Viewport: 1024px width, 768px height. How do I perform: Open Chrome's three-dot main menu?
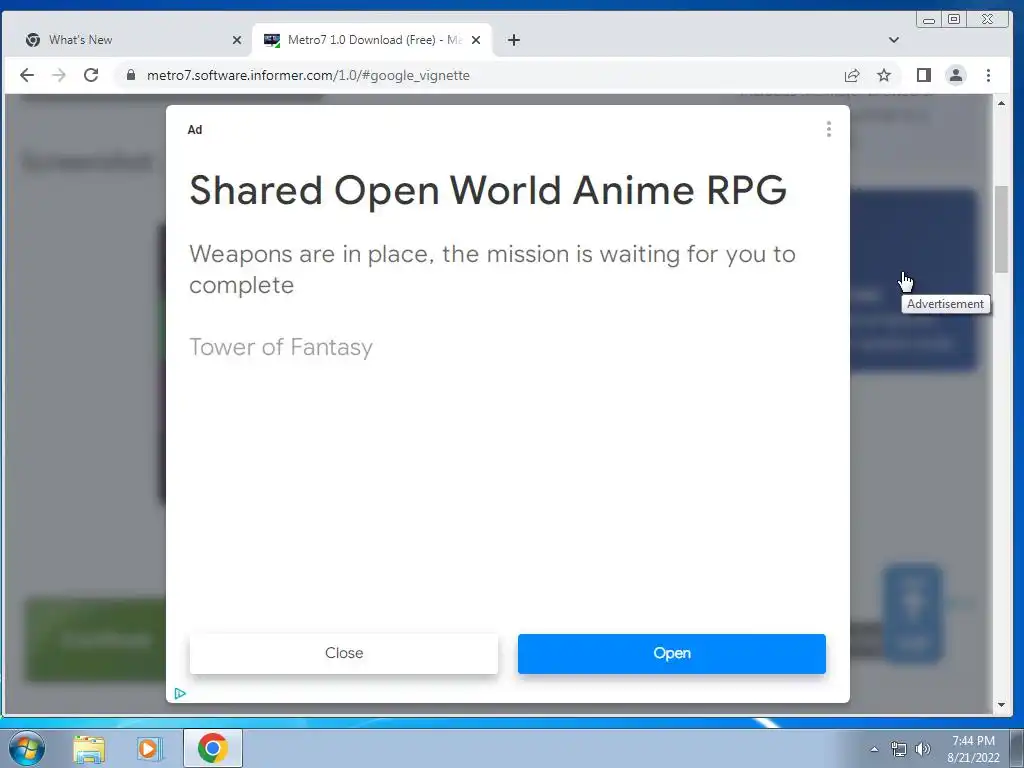988,75
